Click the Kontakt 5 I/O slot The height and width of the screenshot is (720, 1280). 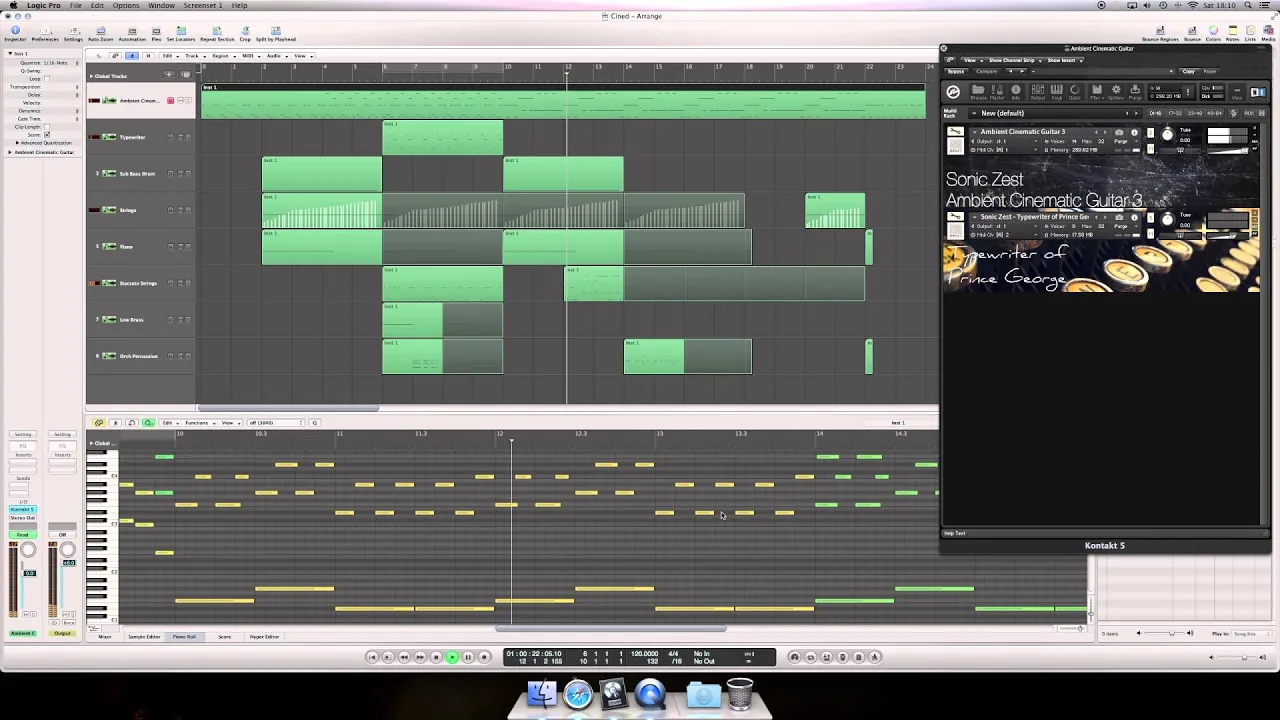tap(22, 509)
